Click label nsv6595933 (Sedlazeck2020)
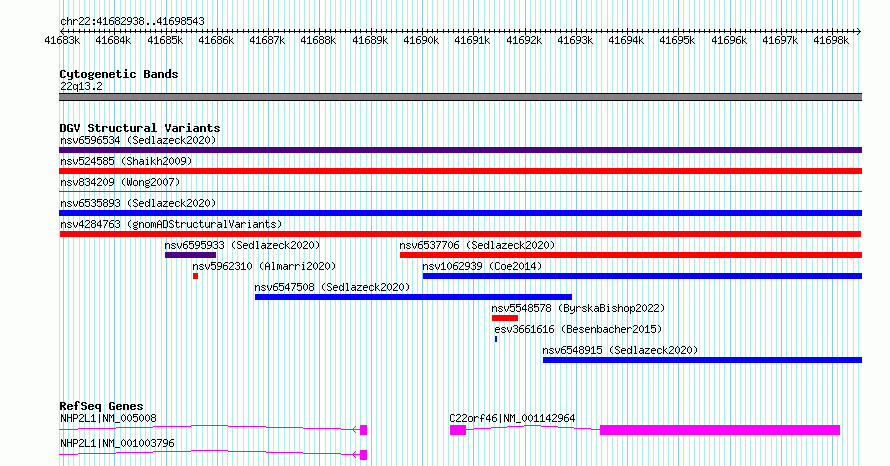Screen dimensions: 890x466 pos(242,245)
